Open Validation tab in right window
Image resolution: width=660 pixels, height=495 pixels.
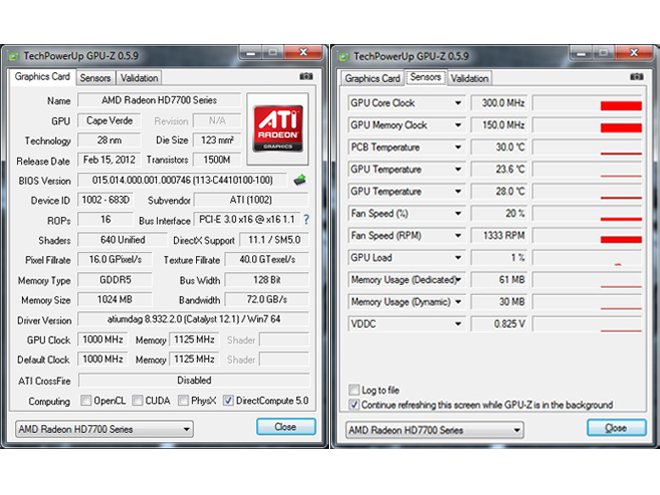(x=469, y=78)
